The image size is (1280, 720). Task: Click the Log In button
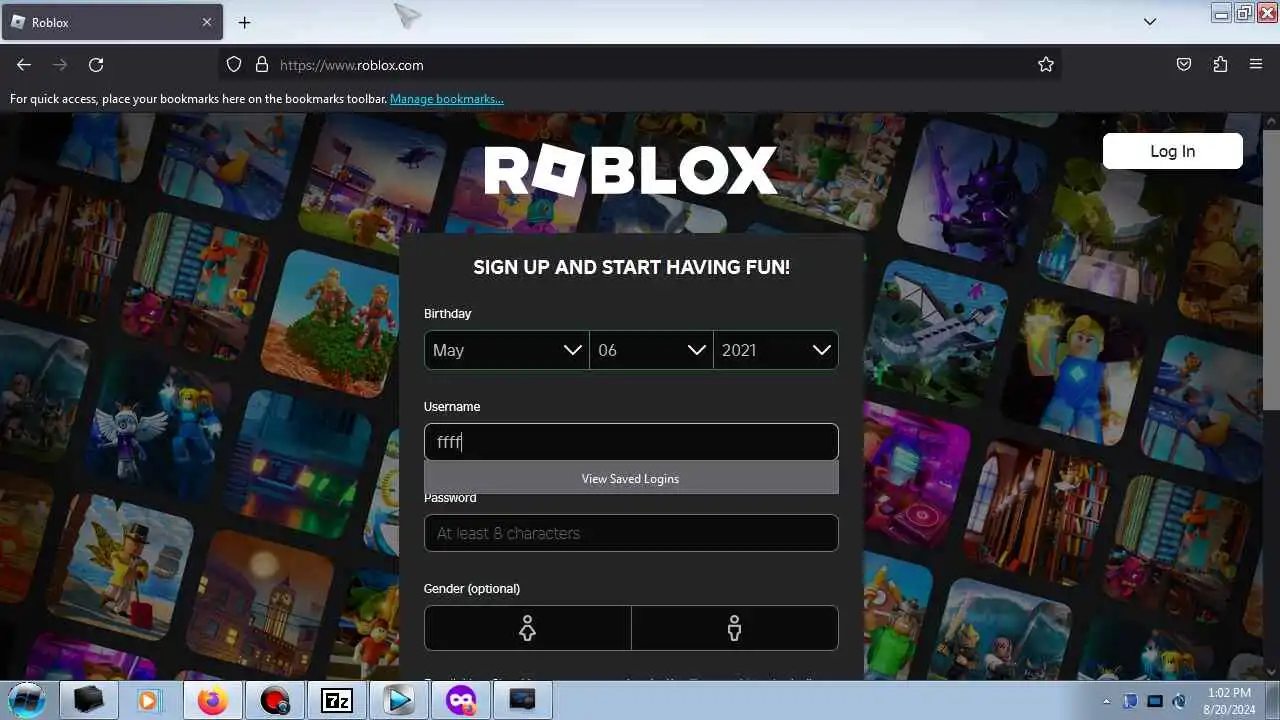(1173, 151)
